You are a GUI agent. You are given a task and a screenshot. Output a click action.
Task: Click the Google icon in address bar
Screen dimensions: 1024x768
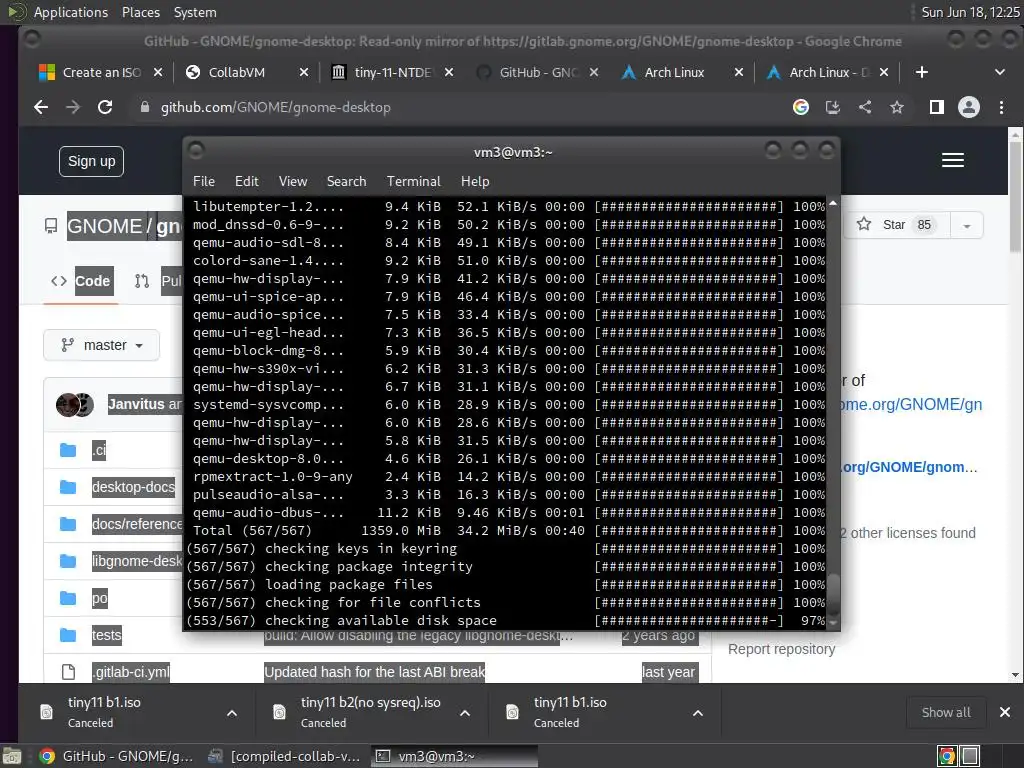pos(801,107)
